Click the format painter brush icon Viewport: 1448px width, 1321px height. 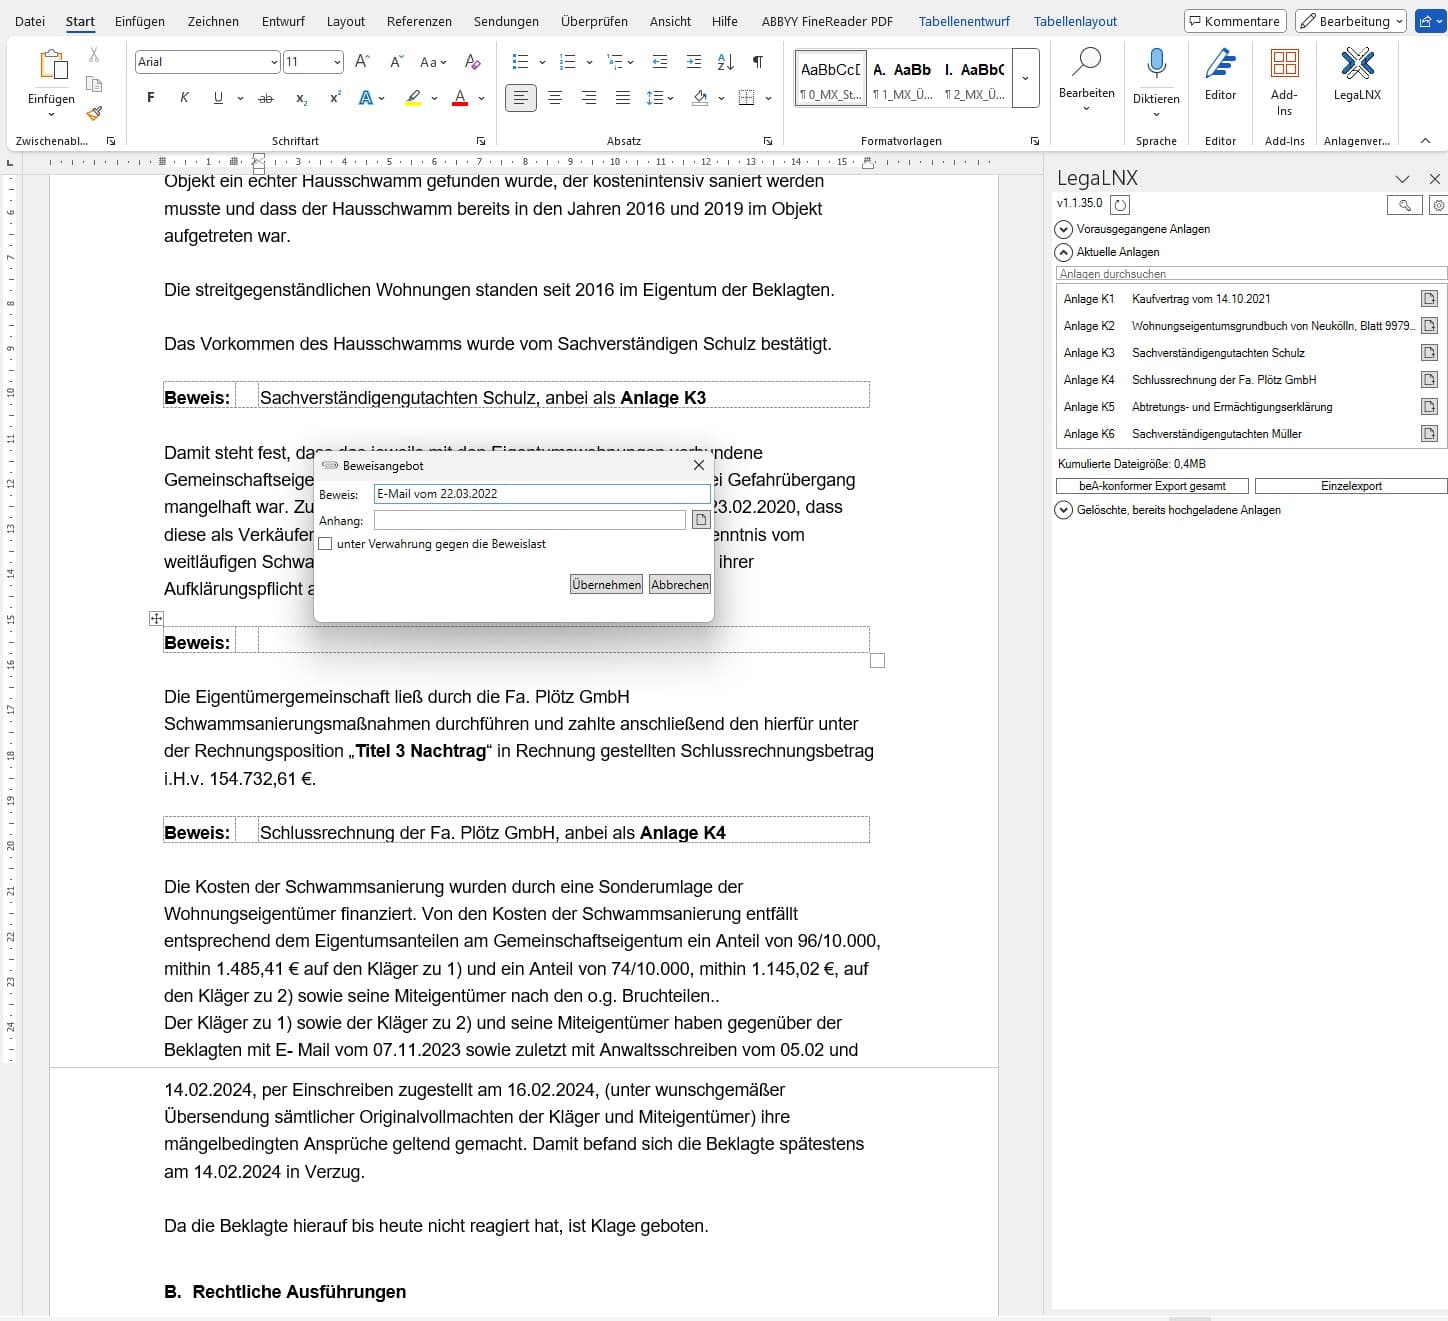coord(94,113)
